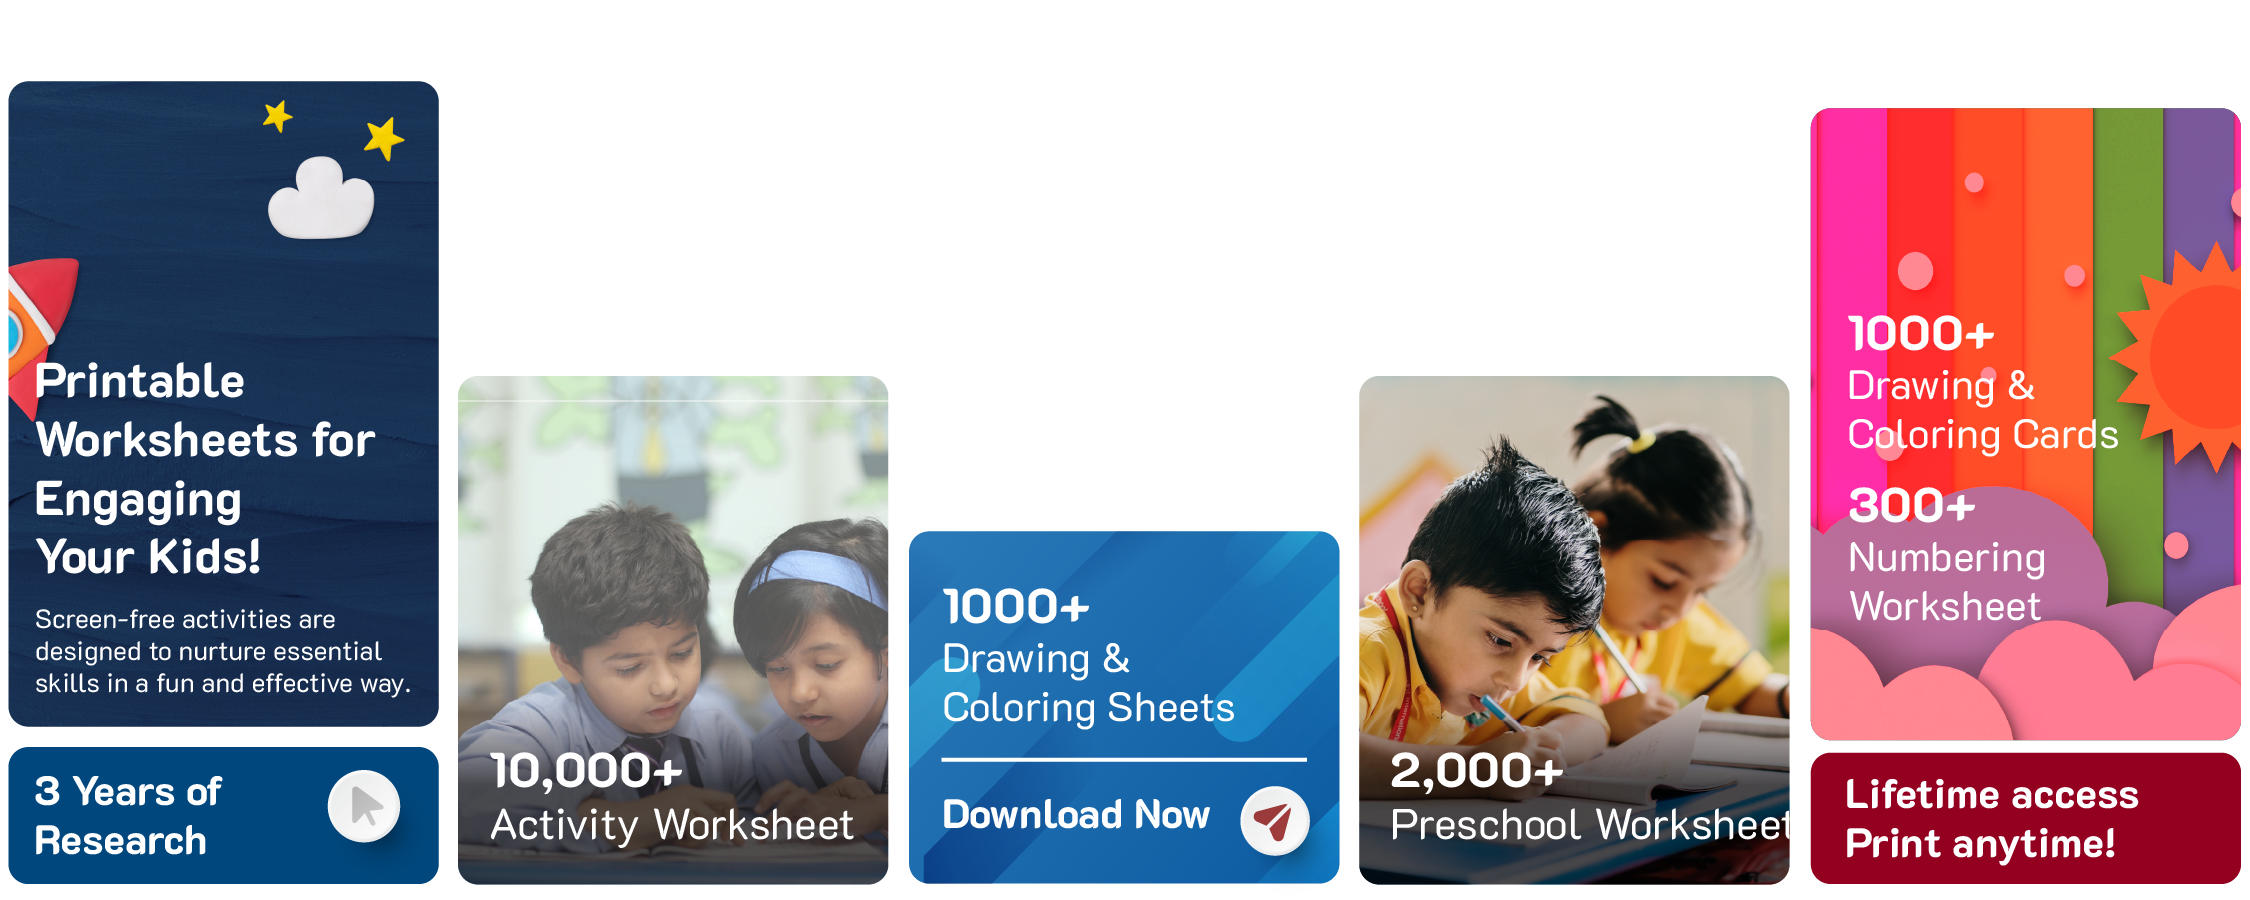Screen dimensions: 2250x900
Task: Click the 300+ Numbering Worksheet text
Action: (x=1946, y=555)
